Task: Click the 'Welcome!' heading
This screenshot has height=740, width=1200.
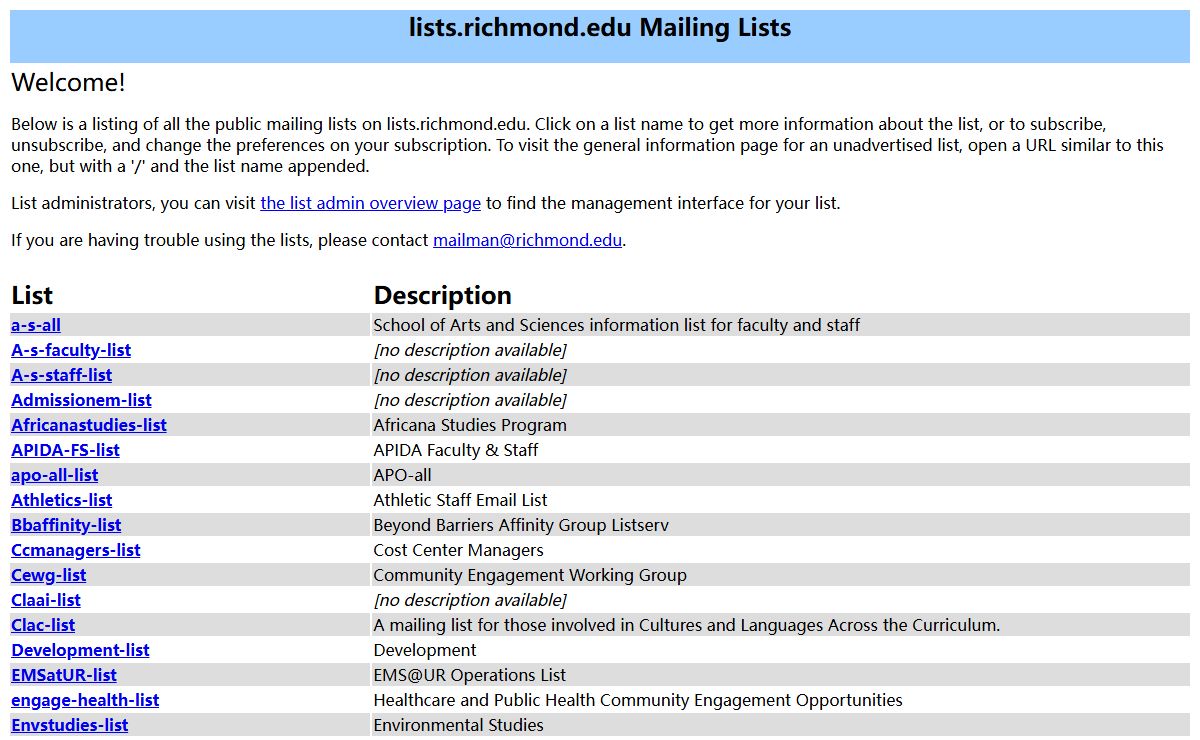Action: click(69, 82)
